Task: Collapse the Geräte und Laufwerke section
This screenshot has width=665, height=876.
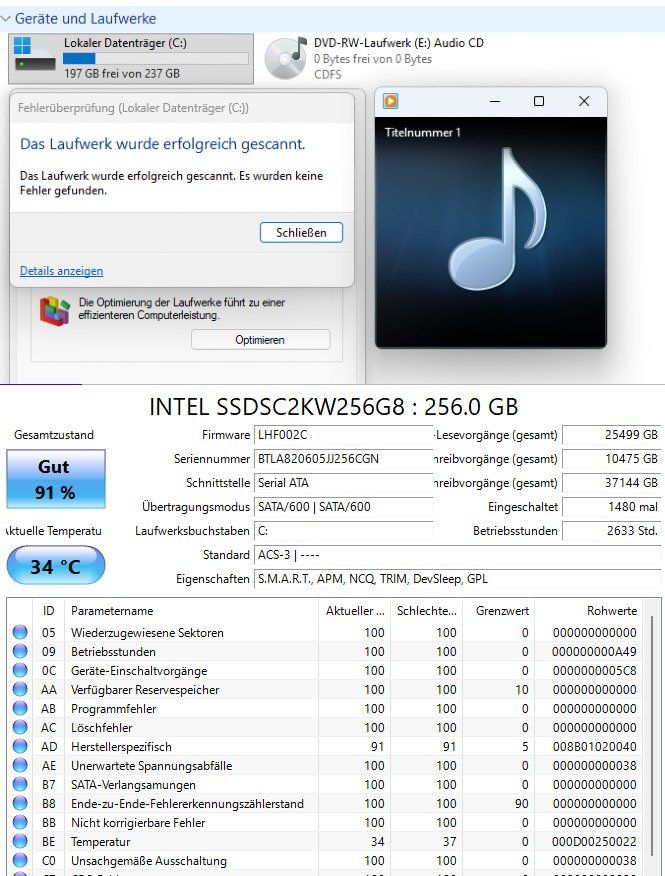Action: [6, 18]
